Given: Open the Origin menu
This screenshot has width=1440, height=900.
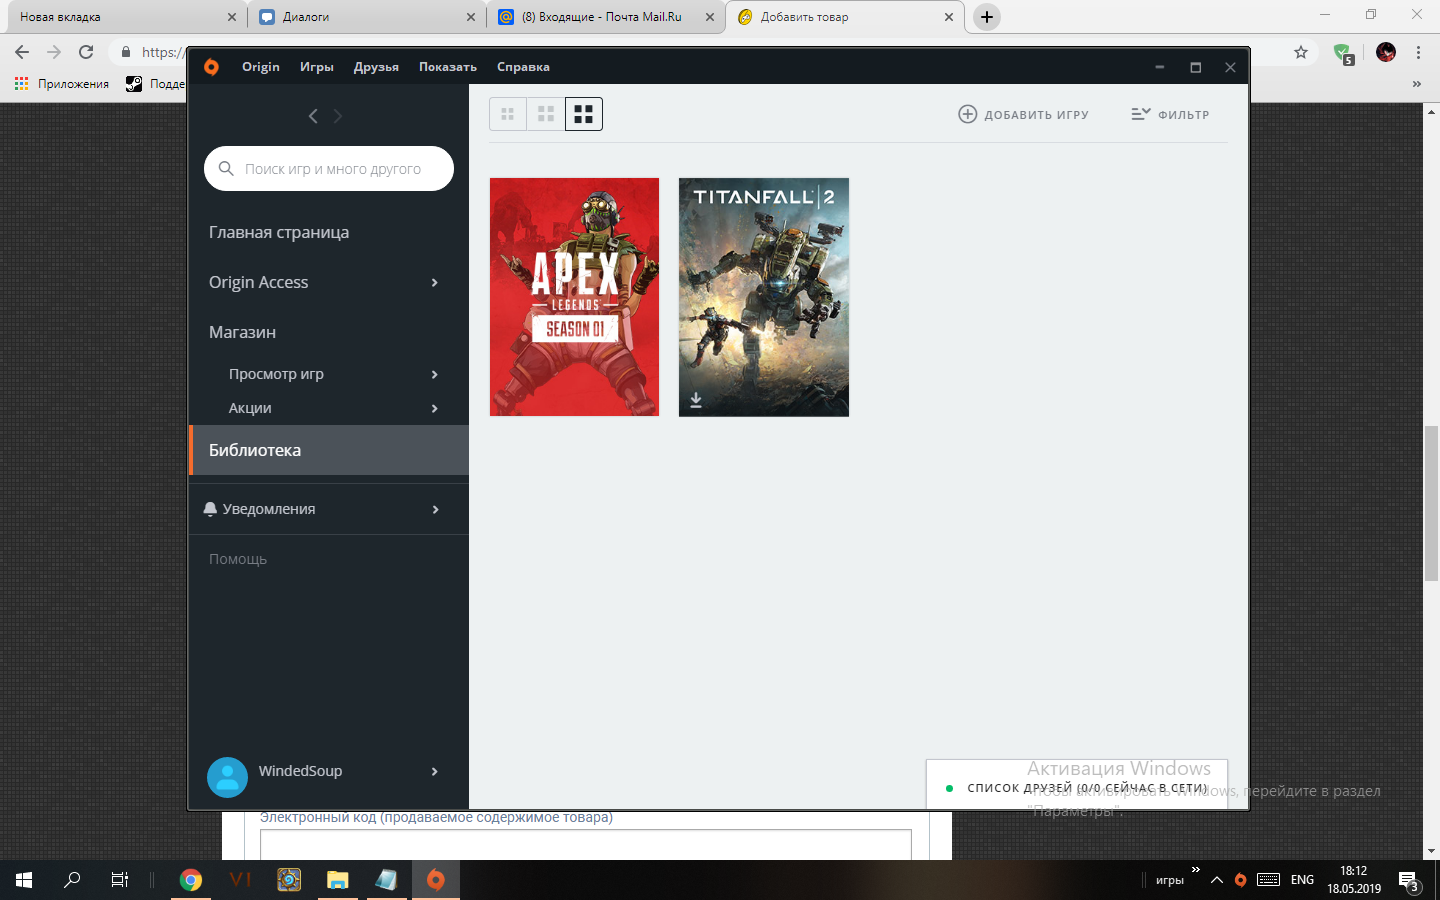Looking at the screenshot, I should pyautogui.click(x=261, y=67).
